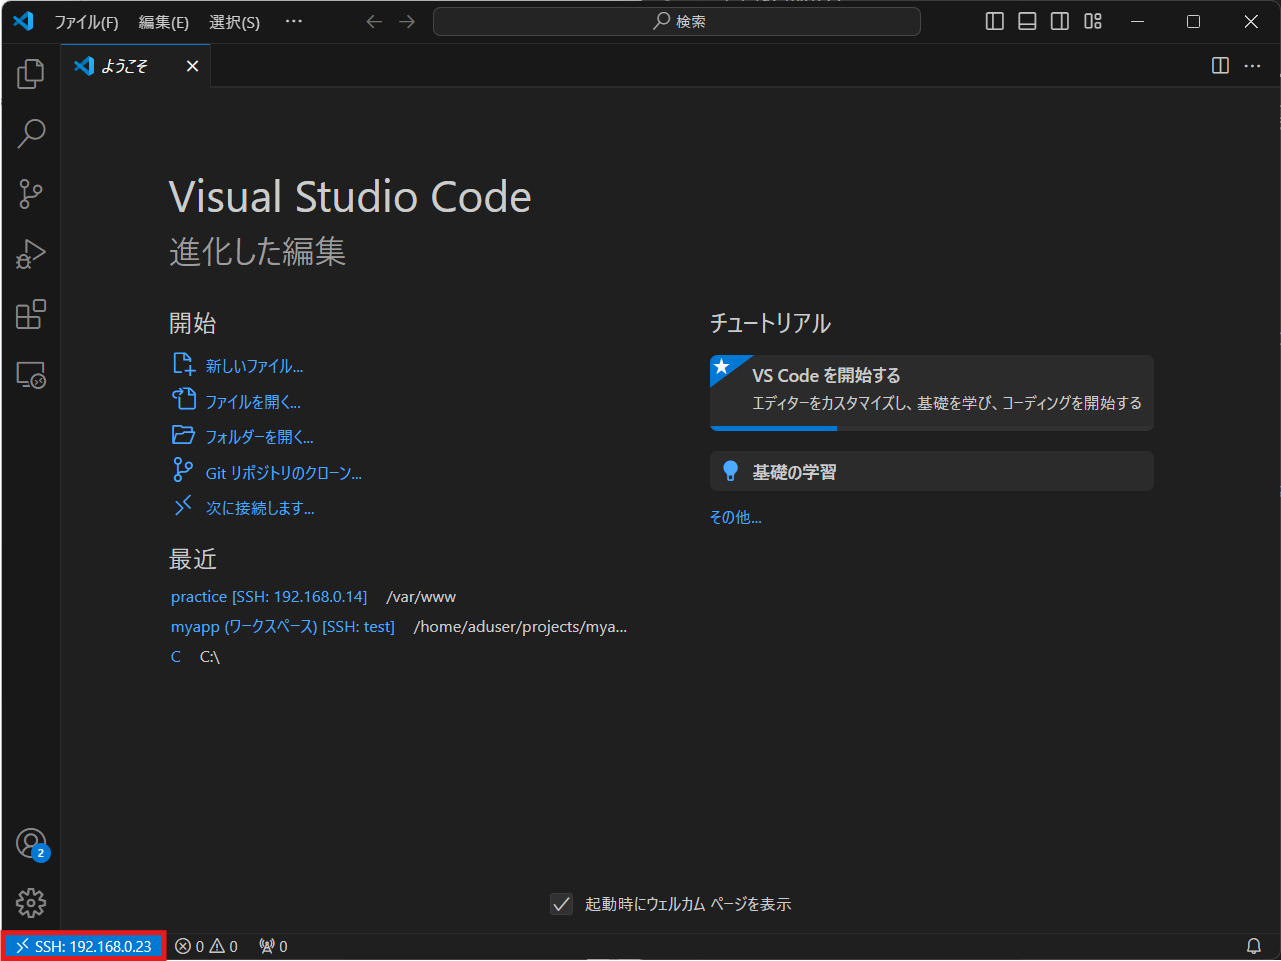Screen dimensions: 1281x961
Task: Expand the hidden menus ellipsis in title bar
Action: tap(293, 21)
